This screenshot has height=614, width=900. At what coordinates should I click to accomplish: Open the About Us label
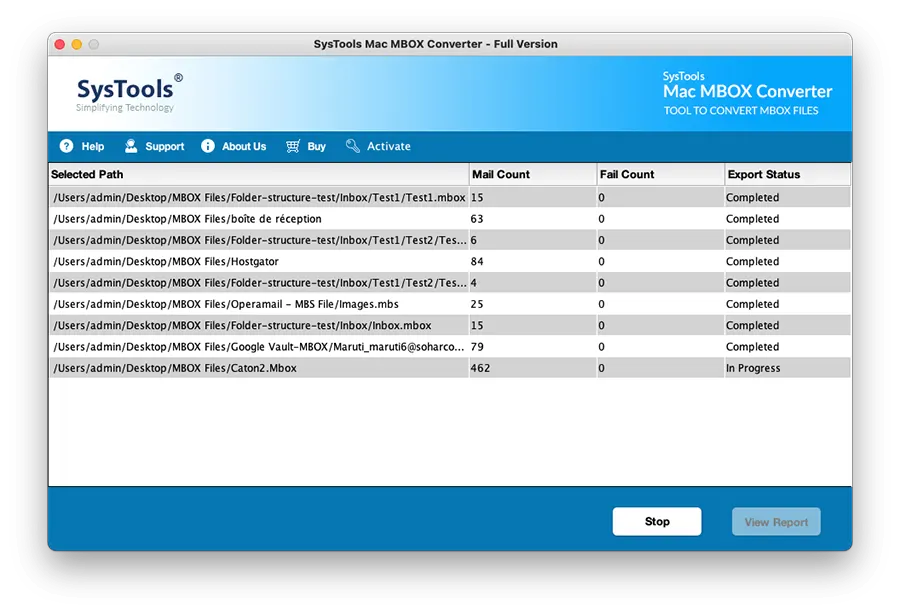click(244, 146)
